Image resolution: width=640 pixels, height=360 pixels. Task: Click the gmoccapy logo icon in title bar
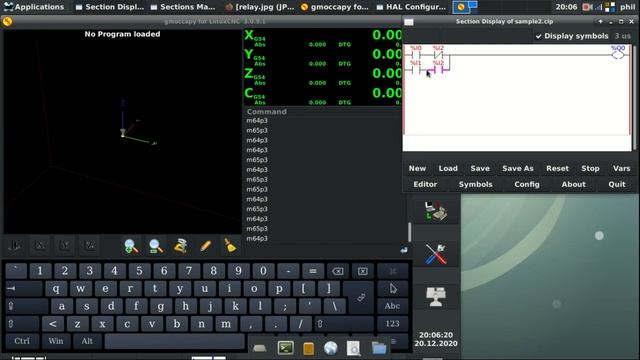point(7,22)
